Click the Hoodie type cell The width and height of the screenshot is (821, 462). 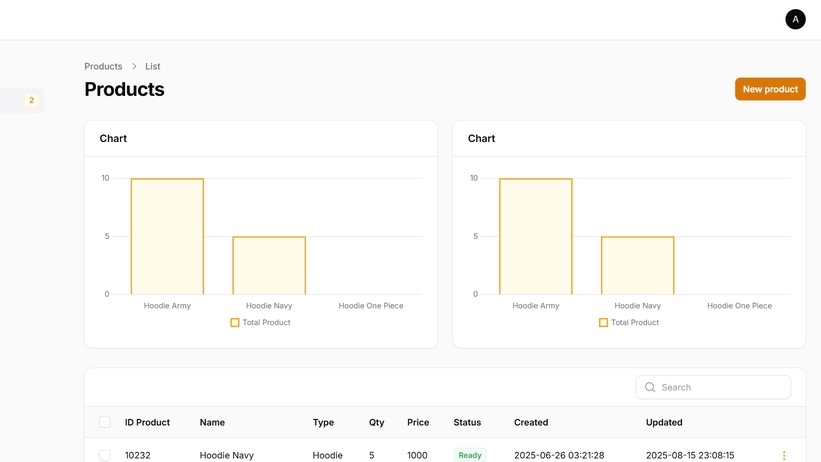click(328, 455)
